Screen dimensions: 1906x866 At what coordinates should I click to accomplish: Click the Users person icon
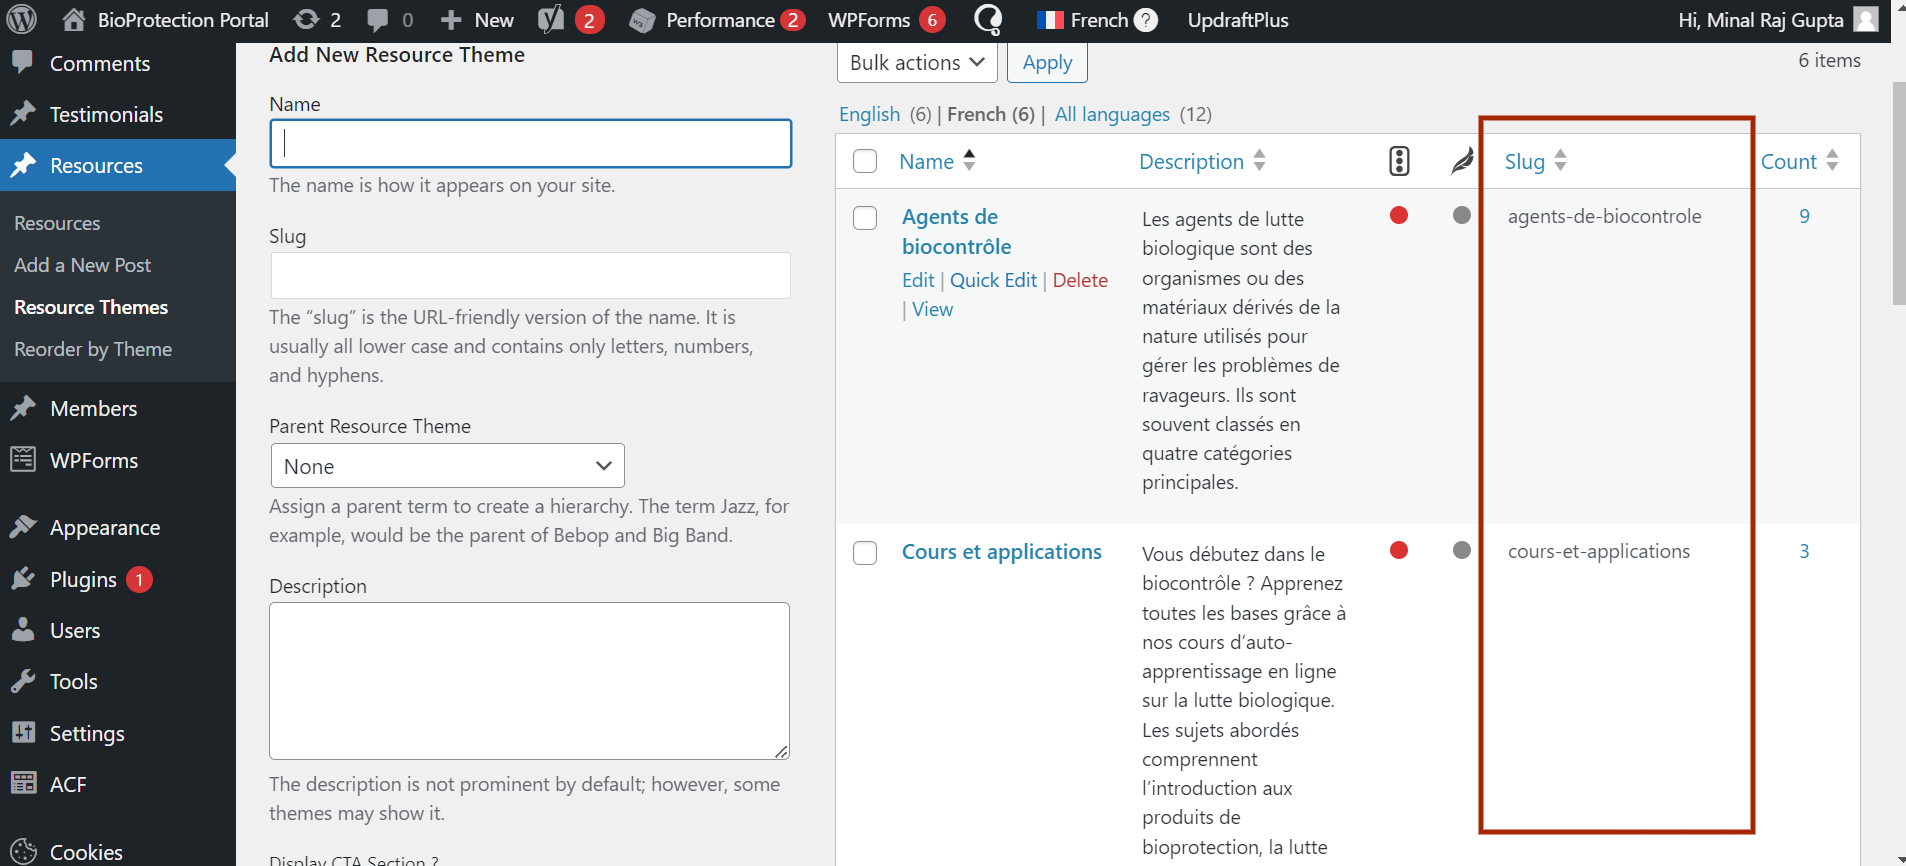click(22, 630)
